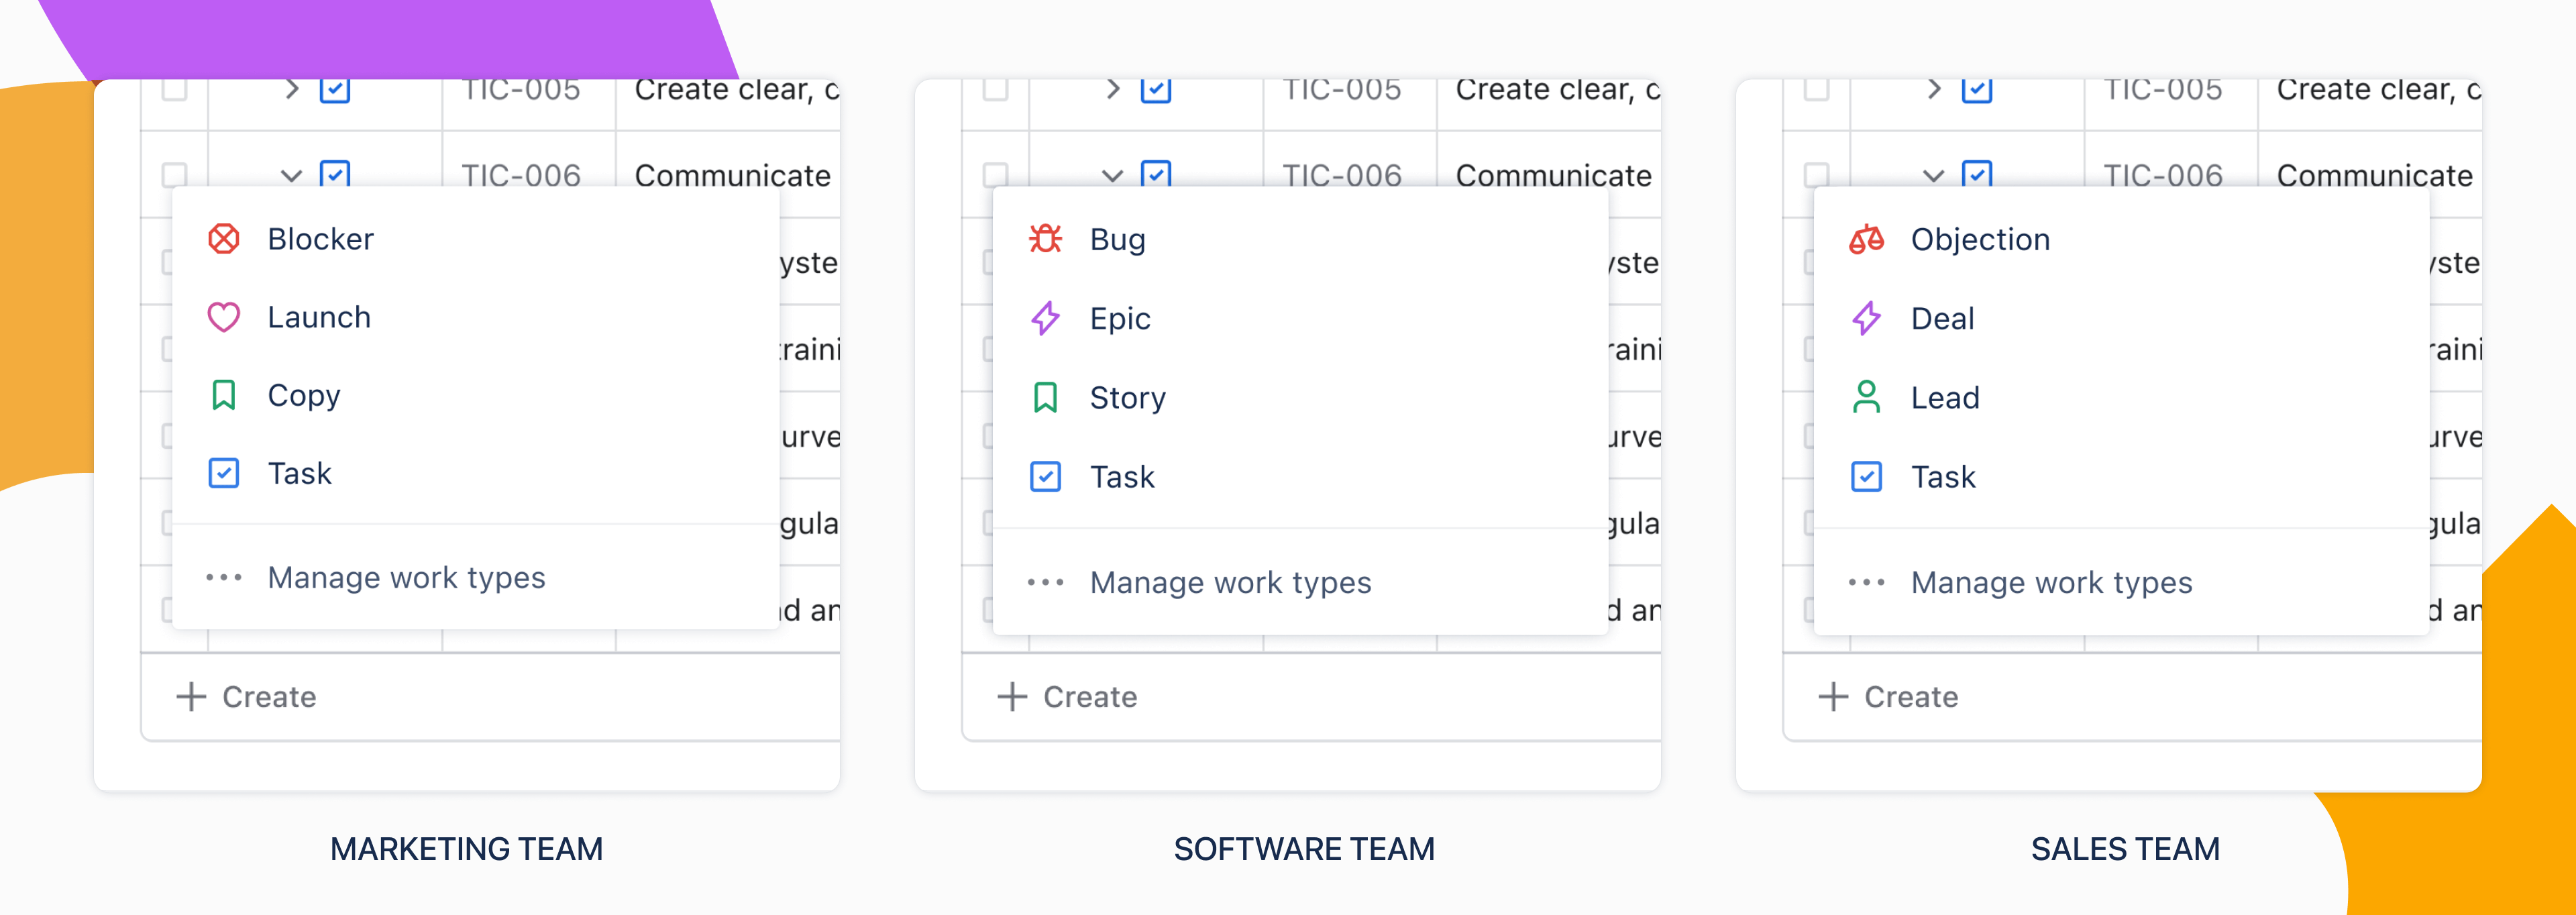The width and height of the screenshot is (2576, 915).
Task: Click Communicate summary in Sales panel
Action: click(2375, 175)
